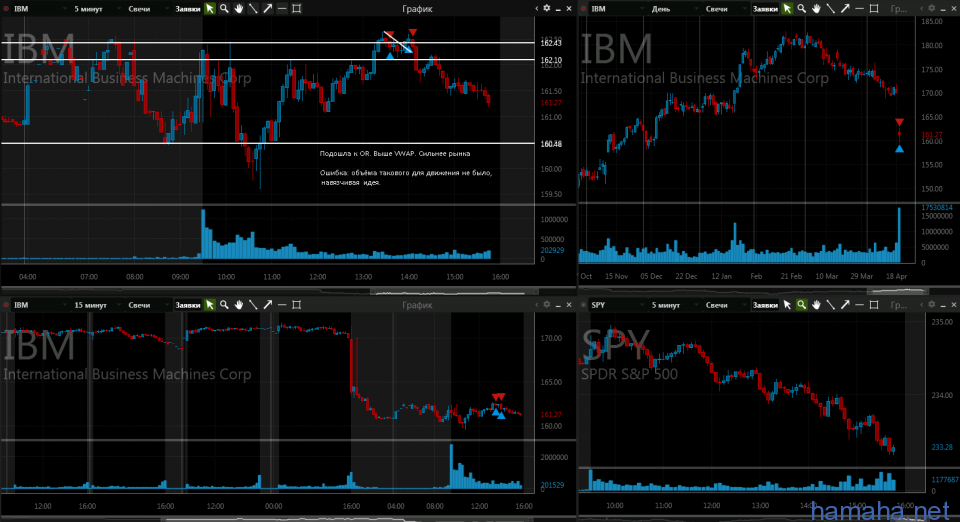Click the График title tab of IBM 5 минут chart
960x522 pixels.
pos(417,9)
